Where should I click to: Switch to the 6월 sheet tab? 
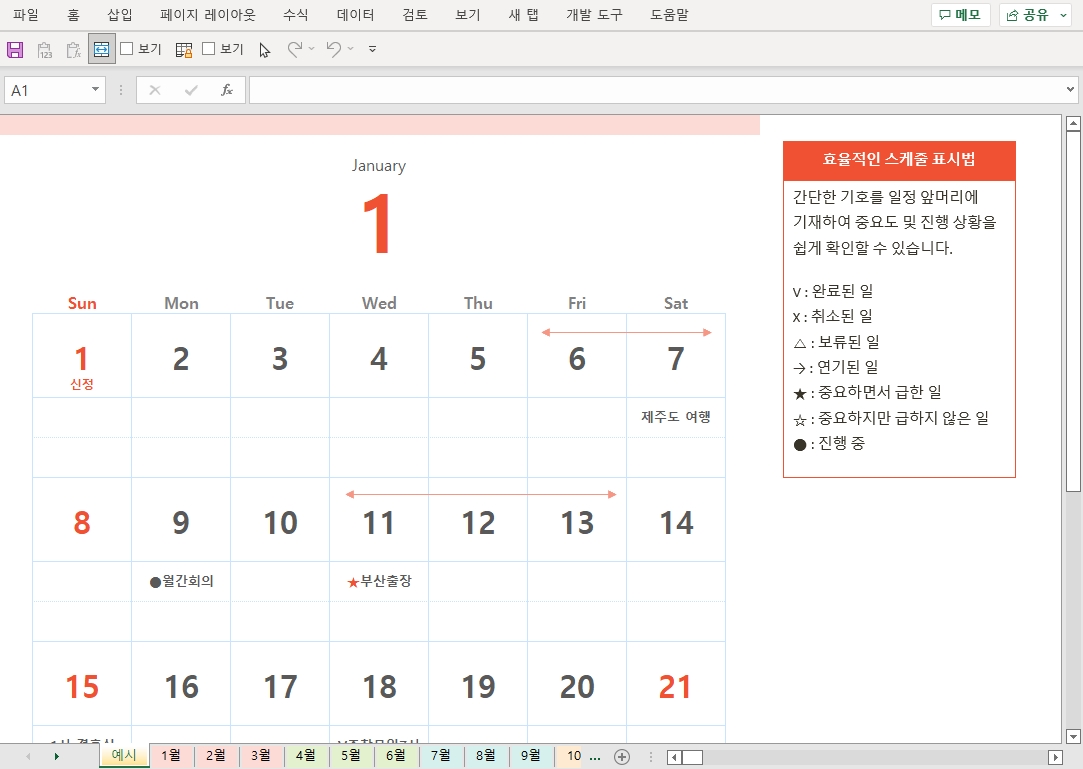click(395, 756)
